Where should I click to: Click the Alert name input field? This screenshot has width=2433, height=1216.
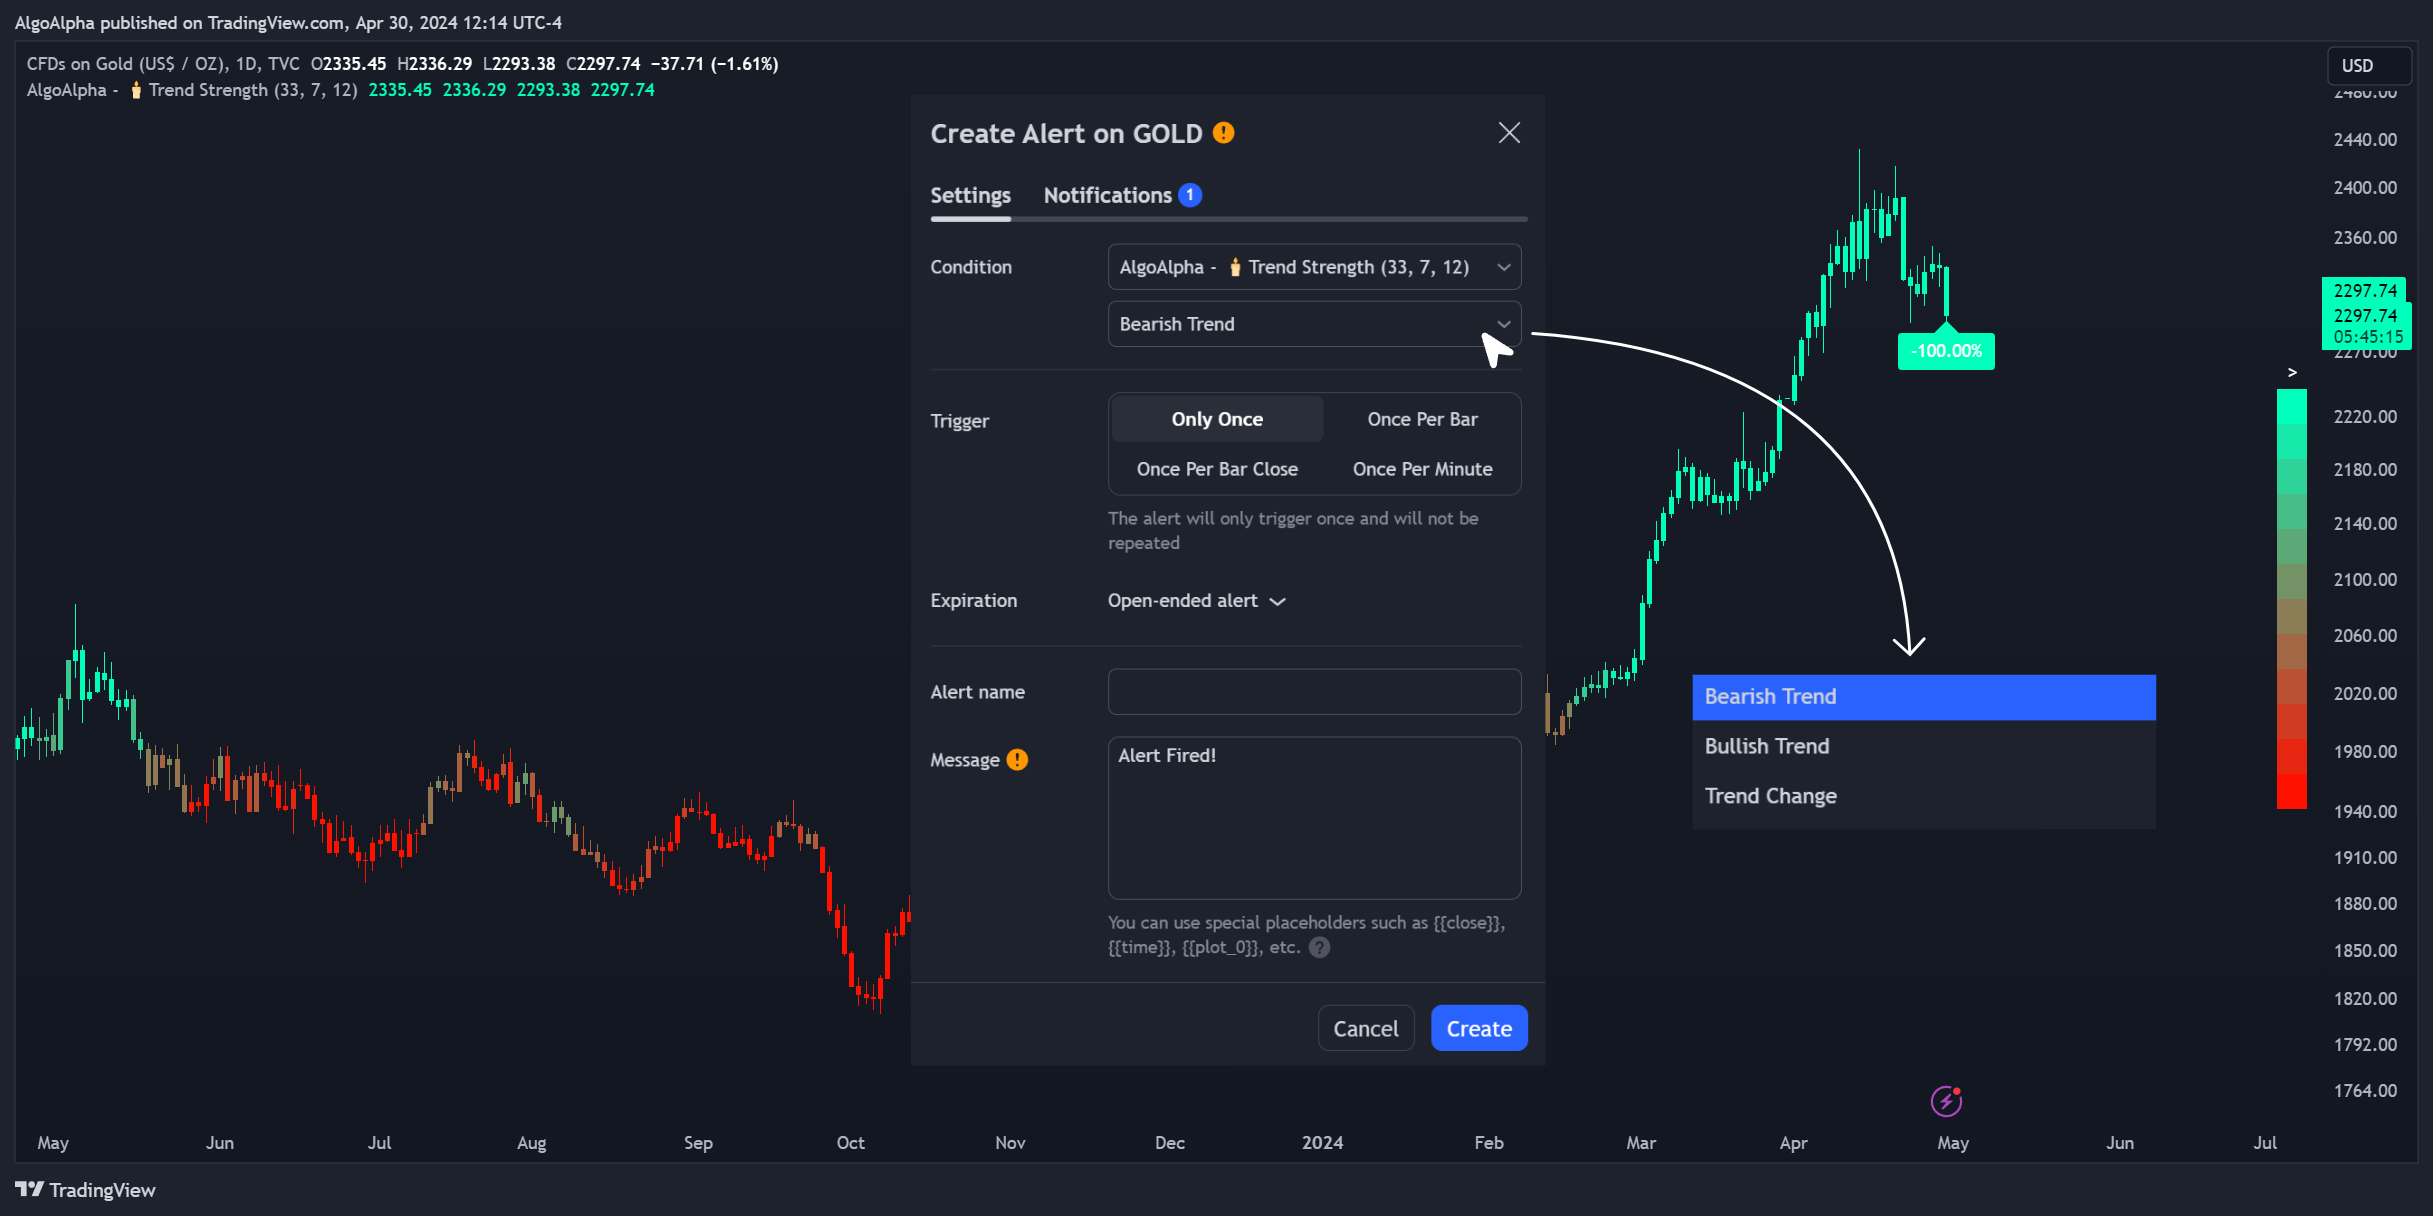pyautogui.click(x=1314, y=692)
